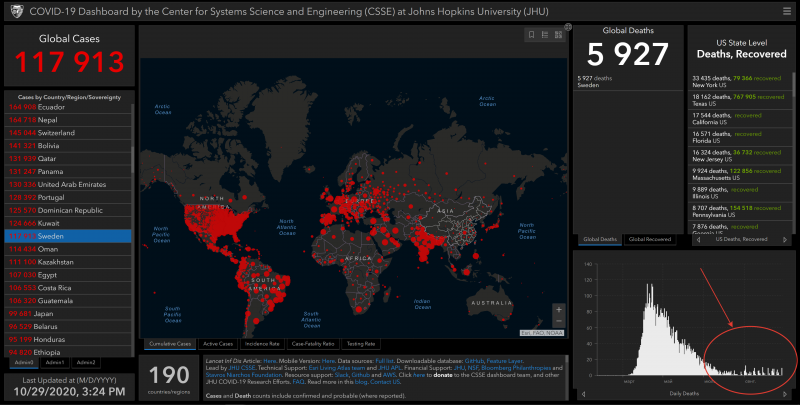This screenshot has width=800, height=405.
Task: Open the blog link
Action: pyautogui.click(x=361, y=382)
